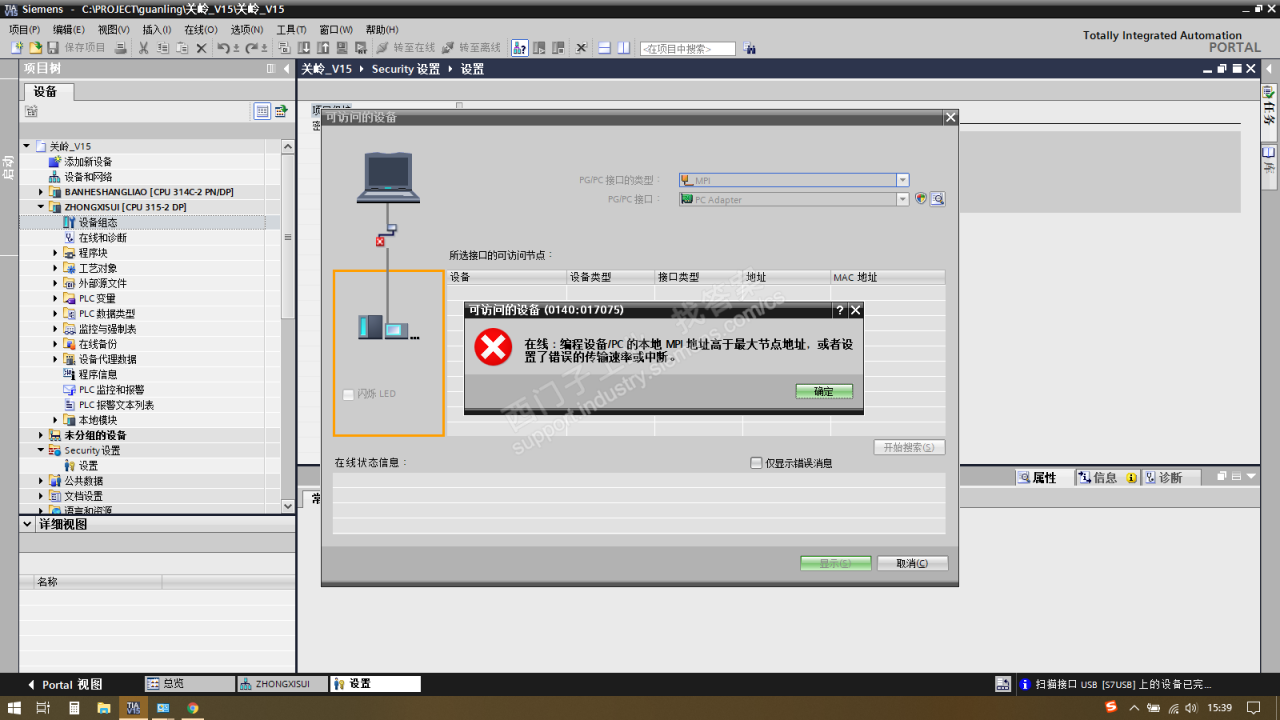
Task: Click the copy toolbar icon
Action: coord(162,48)
